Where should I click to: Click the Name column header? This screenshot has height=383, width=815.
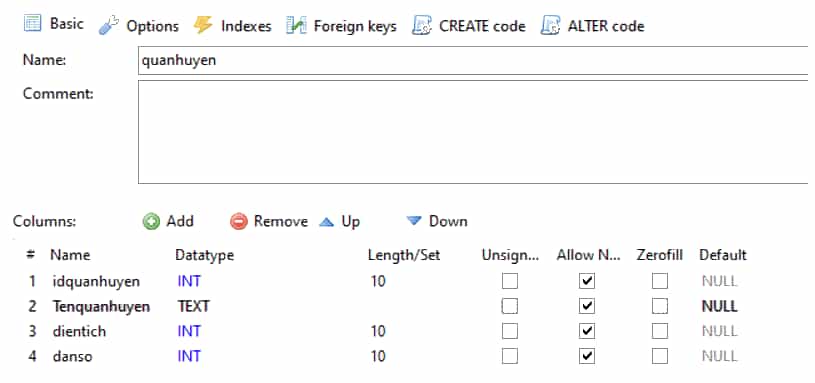coord(70,255)
